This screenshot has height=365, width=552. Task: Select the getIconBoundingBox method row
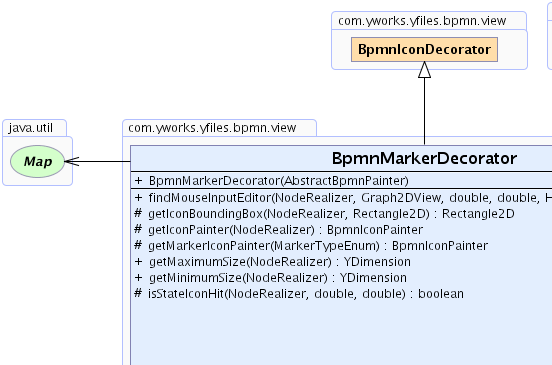point(324,214)
